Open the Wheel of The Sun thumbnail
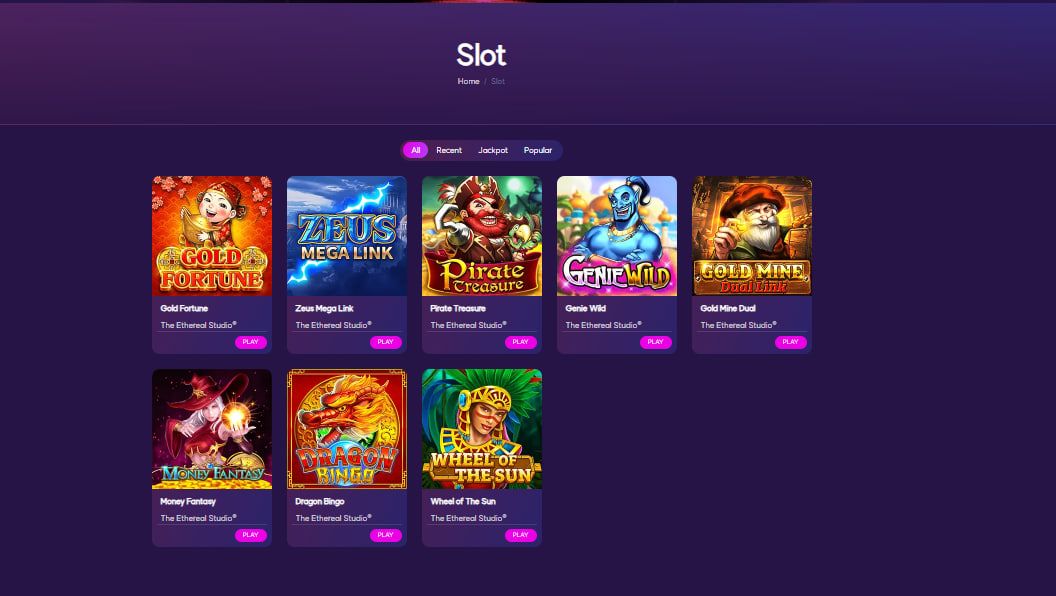 [482, 429]
